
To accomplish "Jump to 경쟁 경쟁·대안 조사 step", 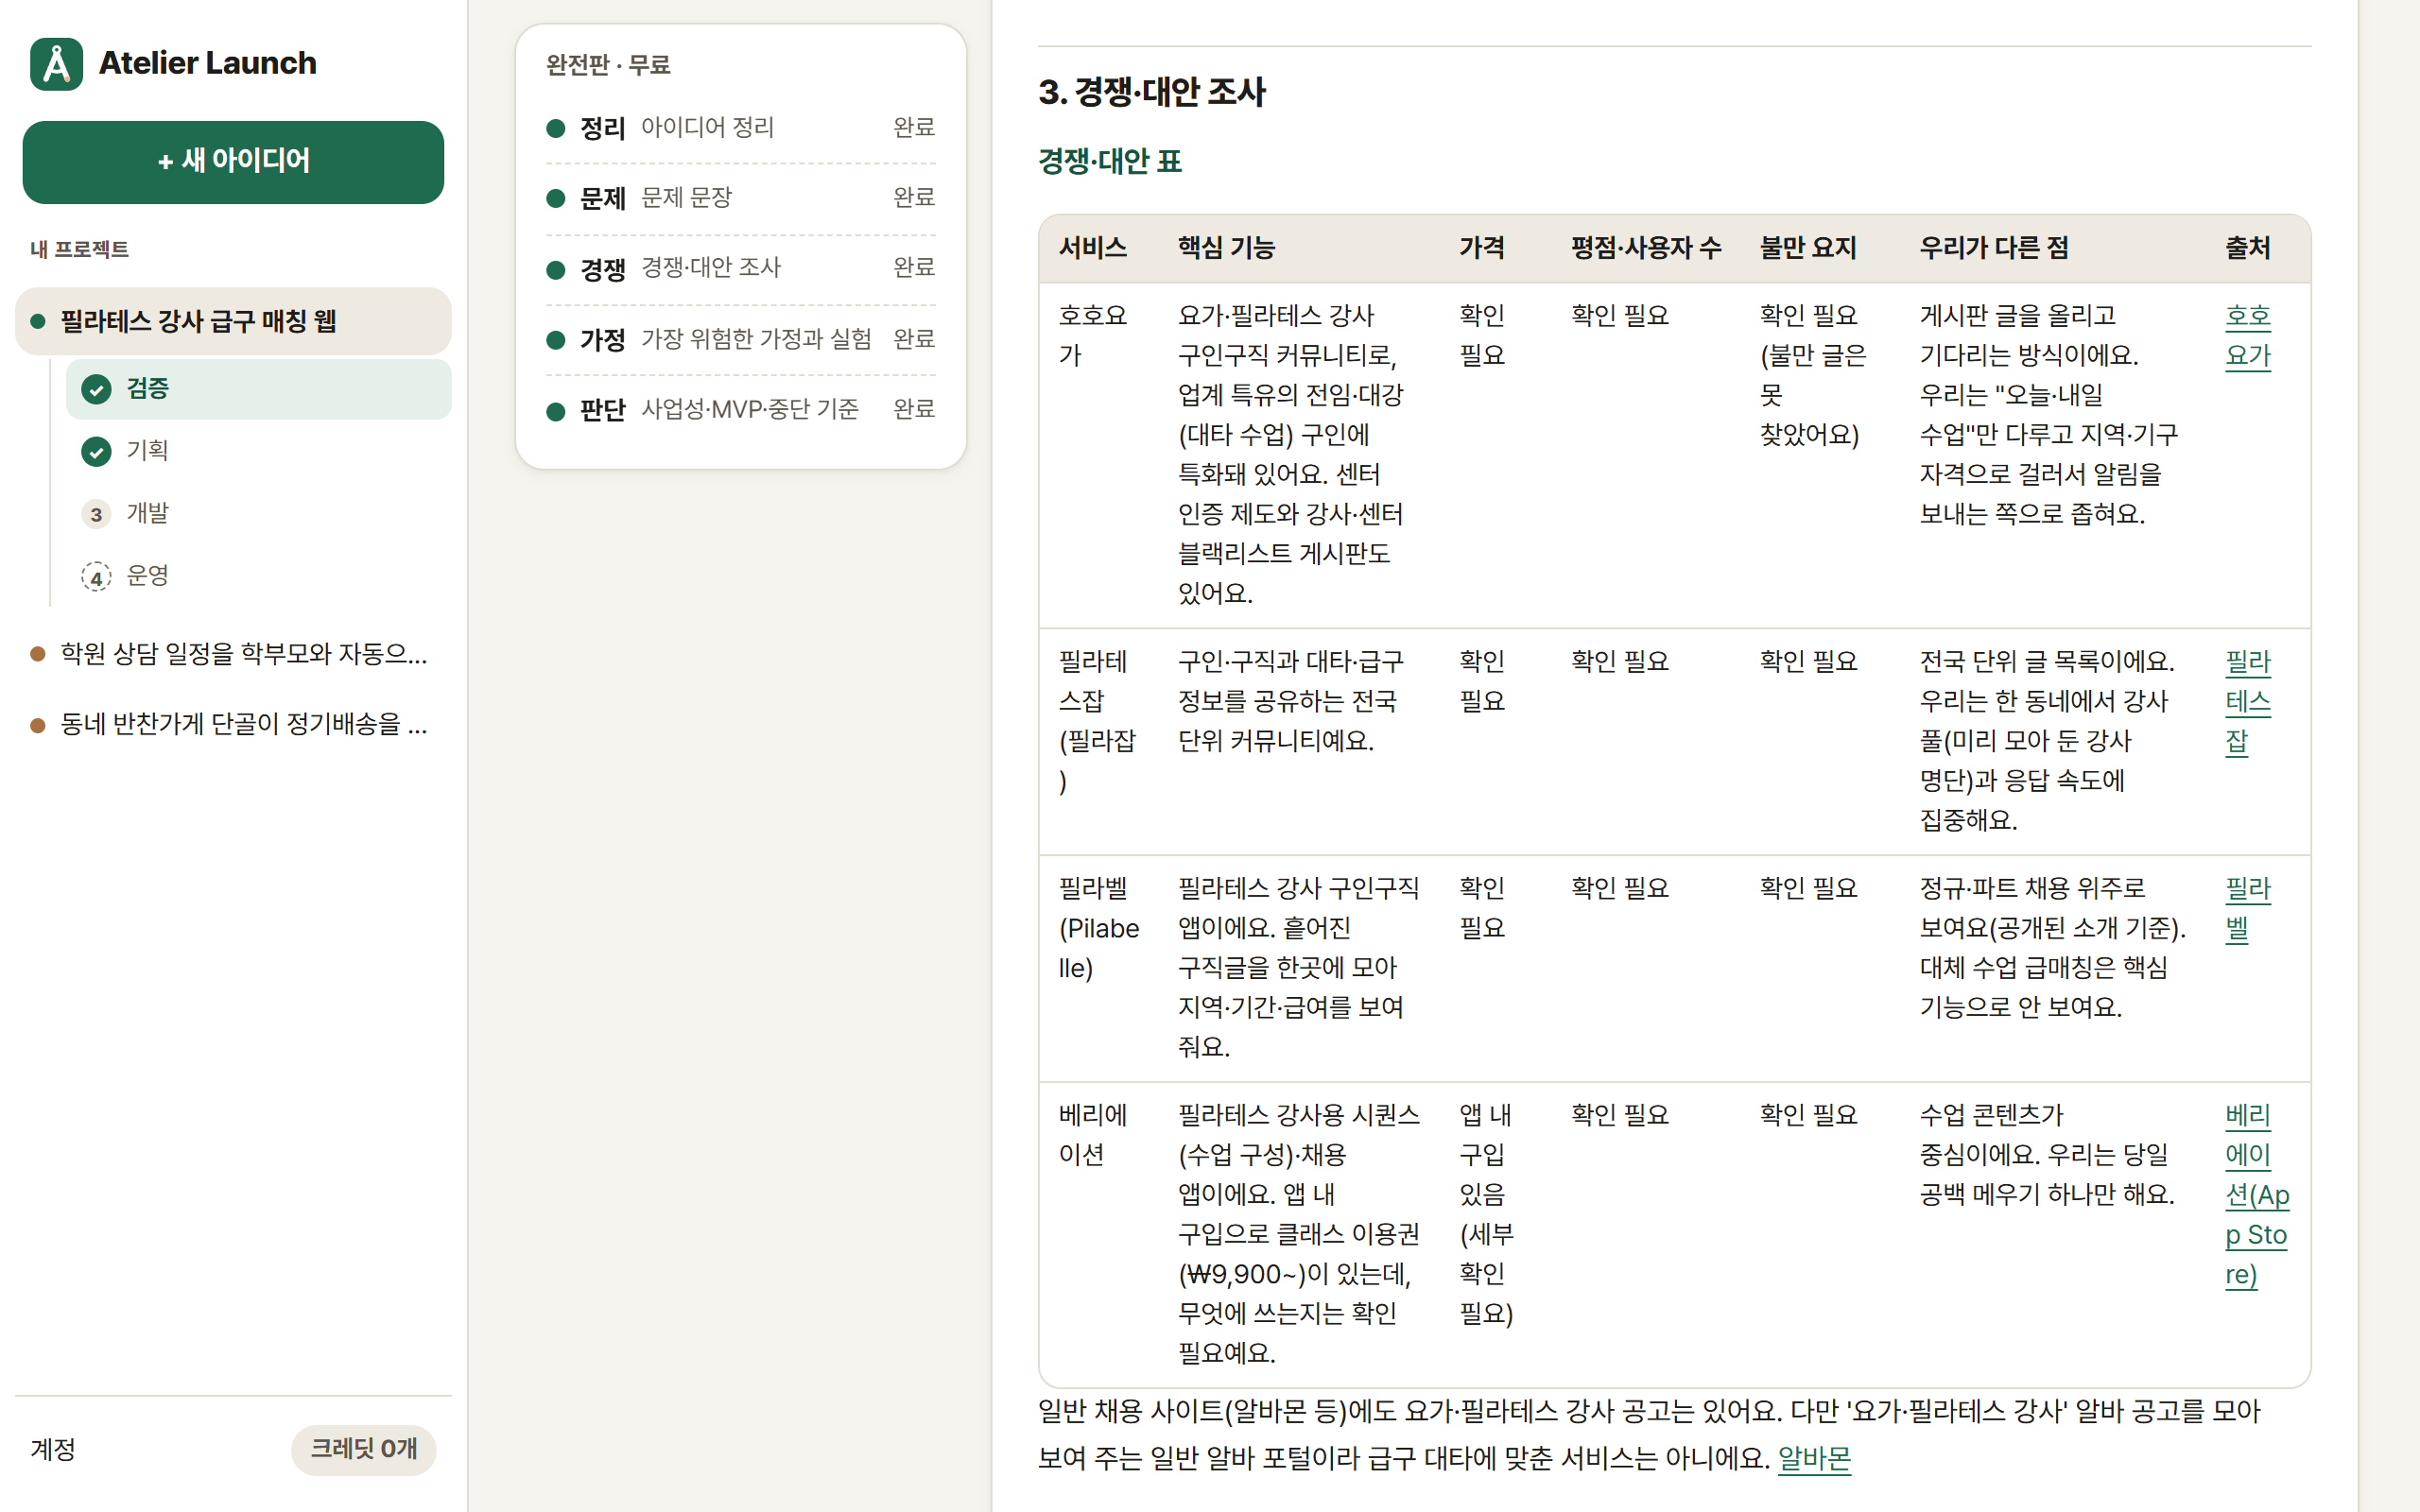I will pos(740,269).
